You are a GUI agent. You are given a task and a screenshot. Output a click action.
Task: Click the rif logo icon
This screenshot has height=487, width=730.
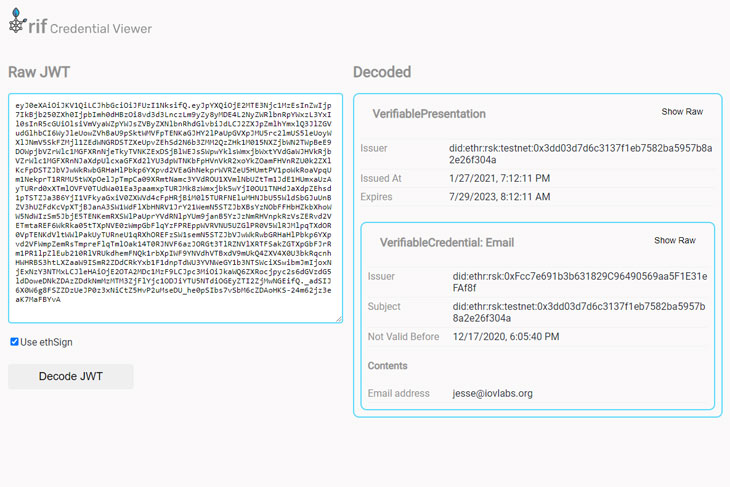17,21
